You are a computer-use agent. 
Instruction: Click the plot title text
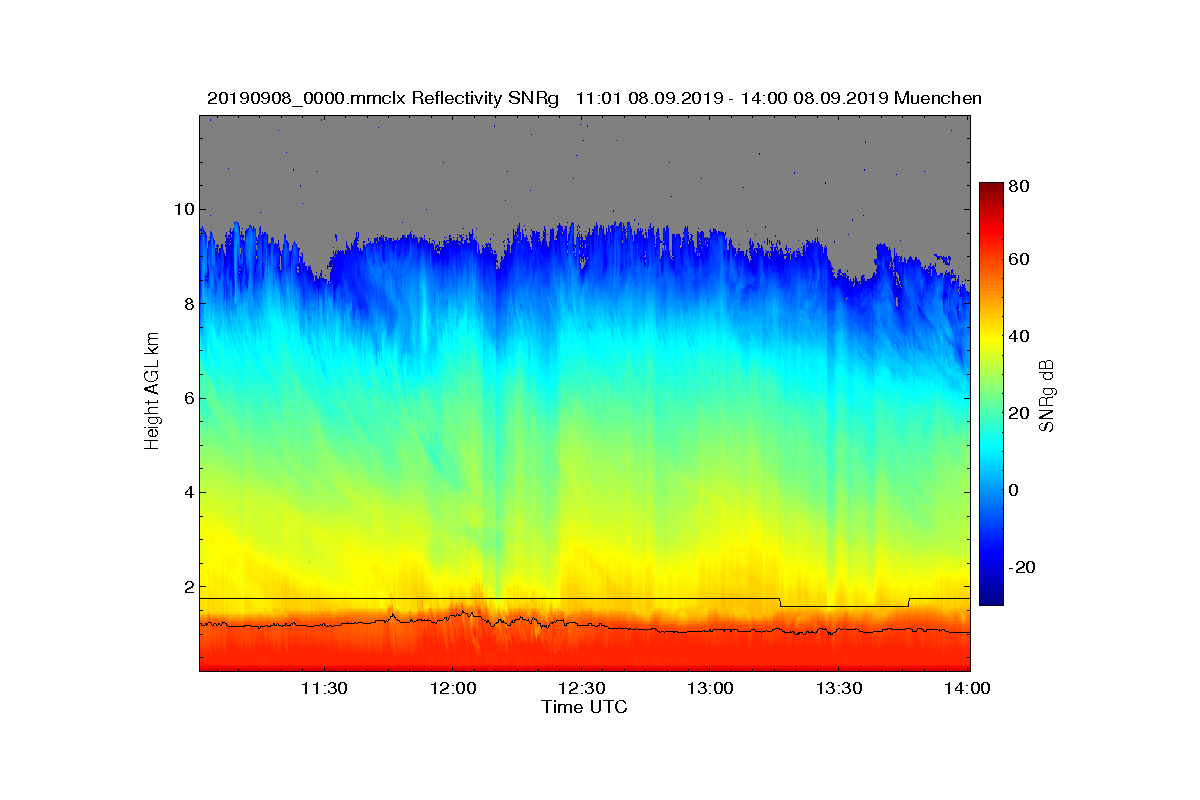(x=594, y=98)
